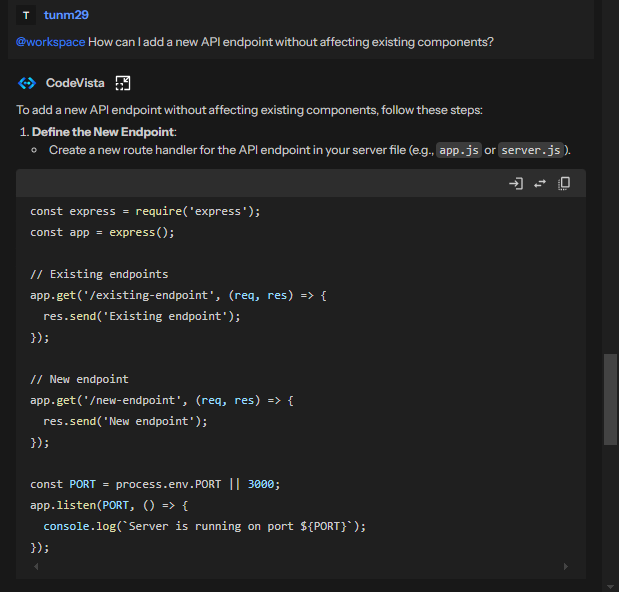Image resolution: width=619 pixels, height=592 pixels.
Task: Click the code block's right scroll arrow
Action: click(566, 566)
